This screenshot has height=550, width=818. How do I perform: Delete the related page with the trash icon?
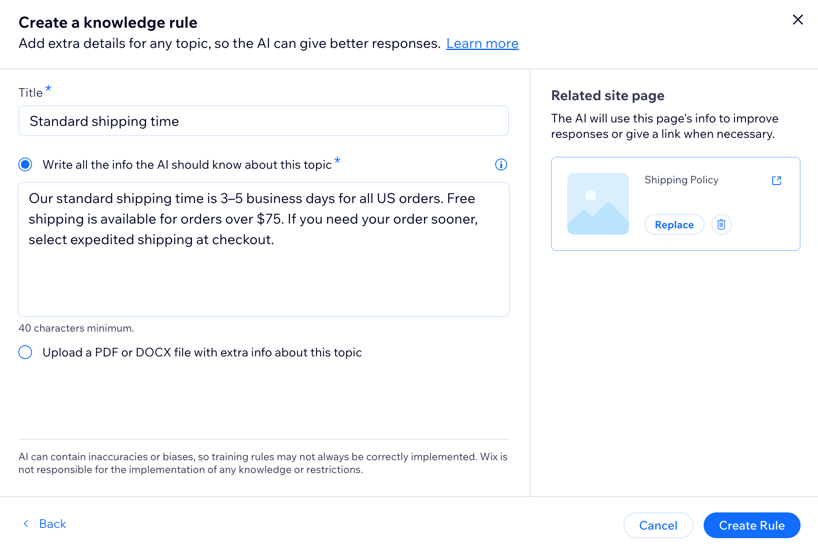pyautogui.click(x=721, y=225)
